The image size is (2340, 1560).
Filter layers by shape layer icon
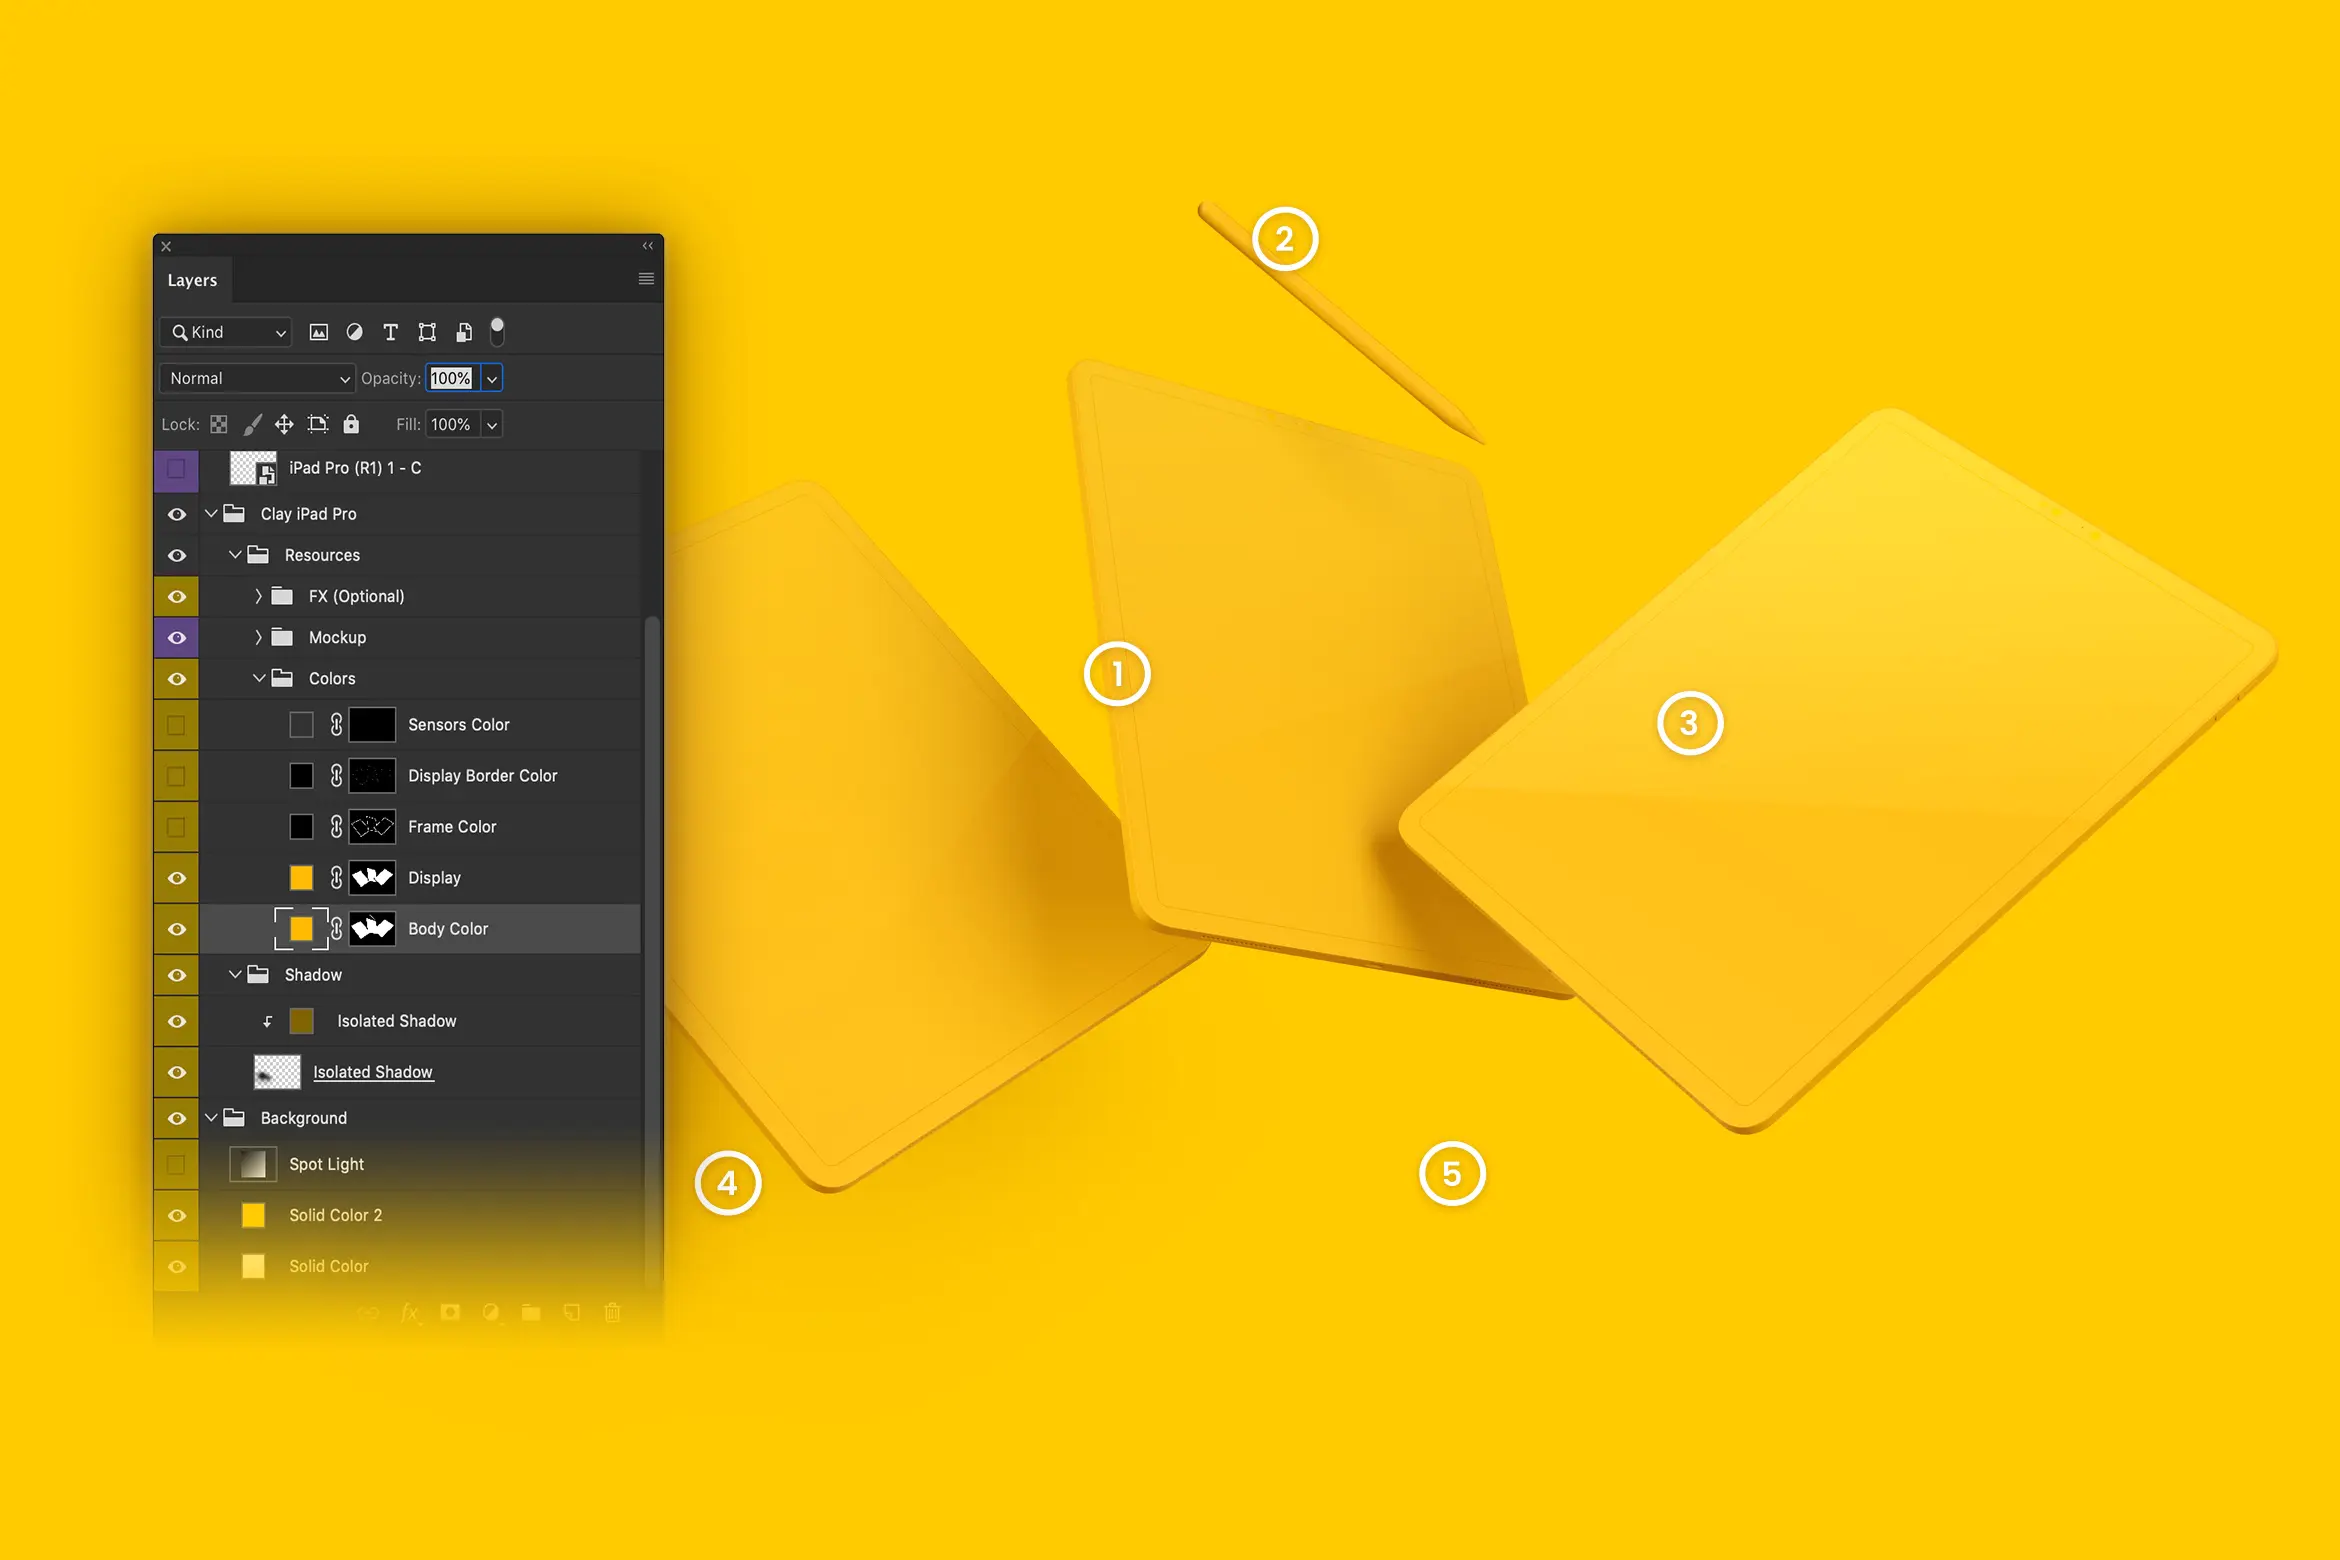(427, 332)
